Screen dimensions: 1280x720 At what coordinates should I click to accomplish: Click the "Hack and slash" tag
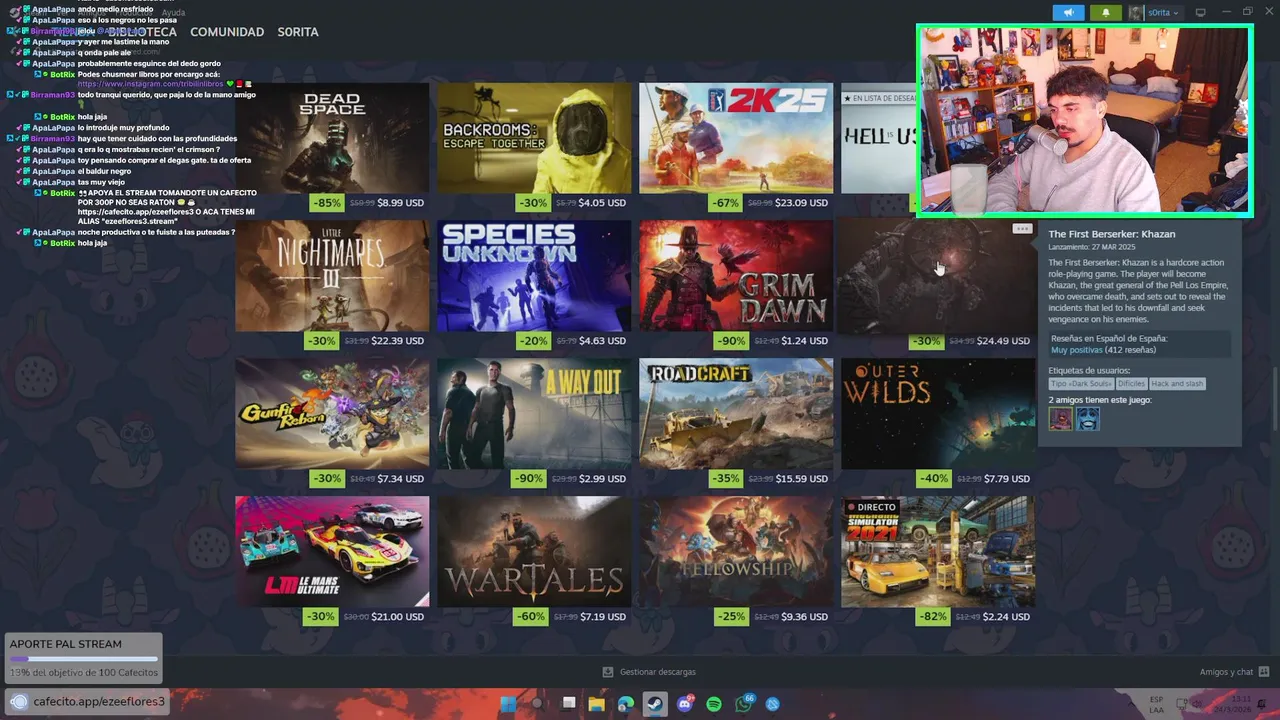point(1177,384)
